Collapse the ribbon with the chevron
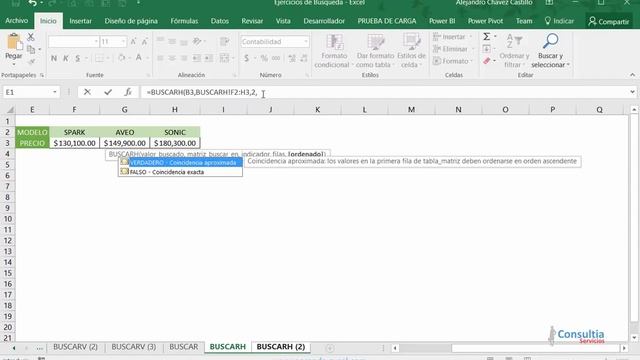This screenshot has height=360, width=640. tap(632, 75)
